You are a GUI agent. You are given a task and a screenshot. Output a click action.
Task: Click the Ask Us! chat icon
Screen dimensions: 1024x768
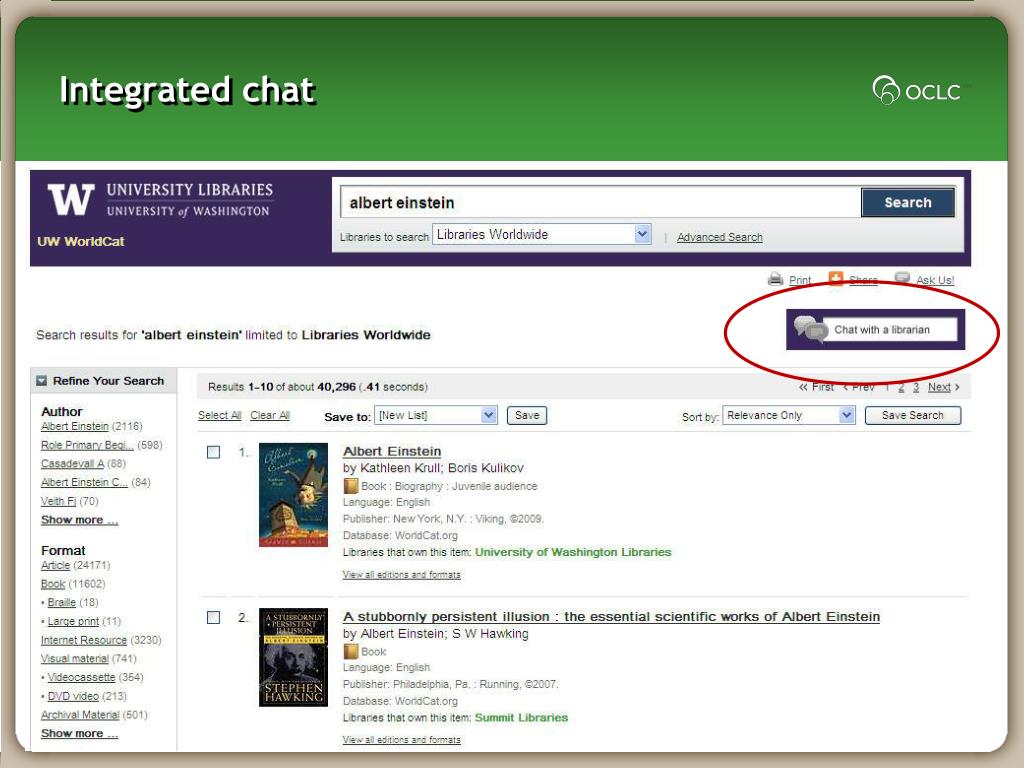coord(902,278)
